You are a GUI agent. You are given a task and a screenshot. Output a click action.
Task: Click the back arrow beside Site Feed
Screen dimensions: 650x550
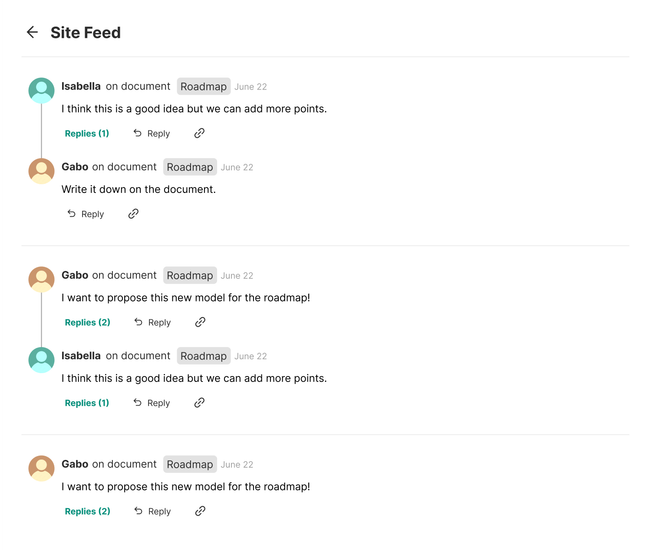click(x=32, y=32)
